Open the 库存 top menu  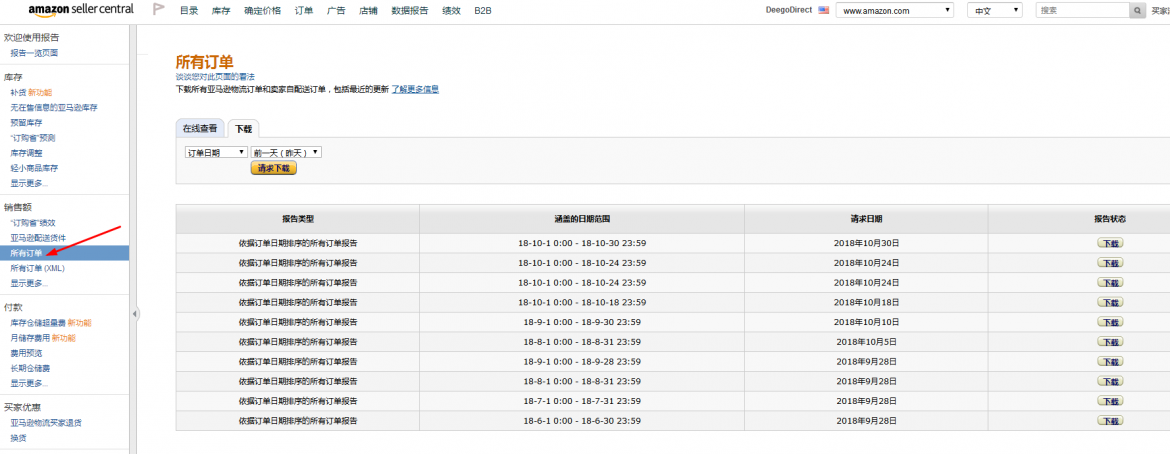point(221,10)
